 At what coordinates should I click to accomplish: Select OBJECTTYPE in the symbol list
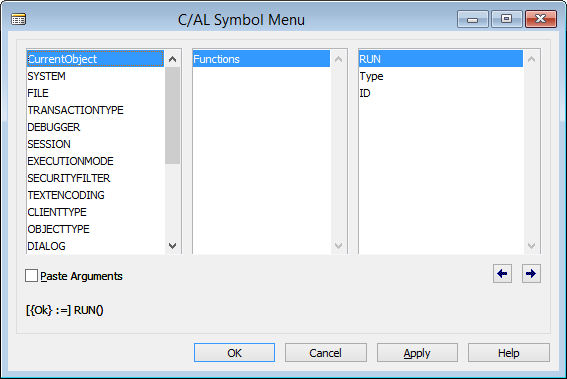95,229
